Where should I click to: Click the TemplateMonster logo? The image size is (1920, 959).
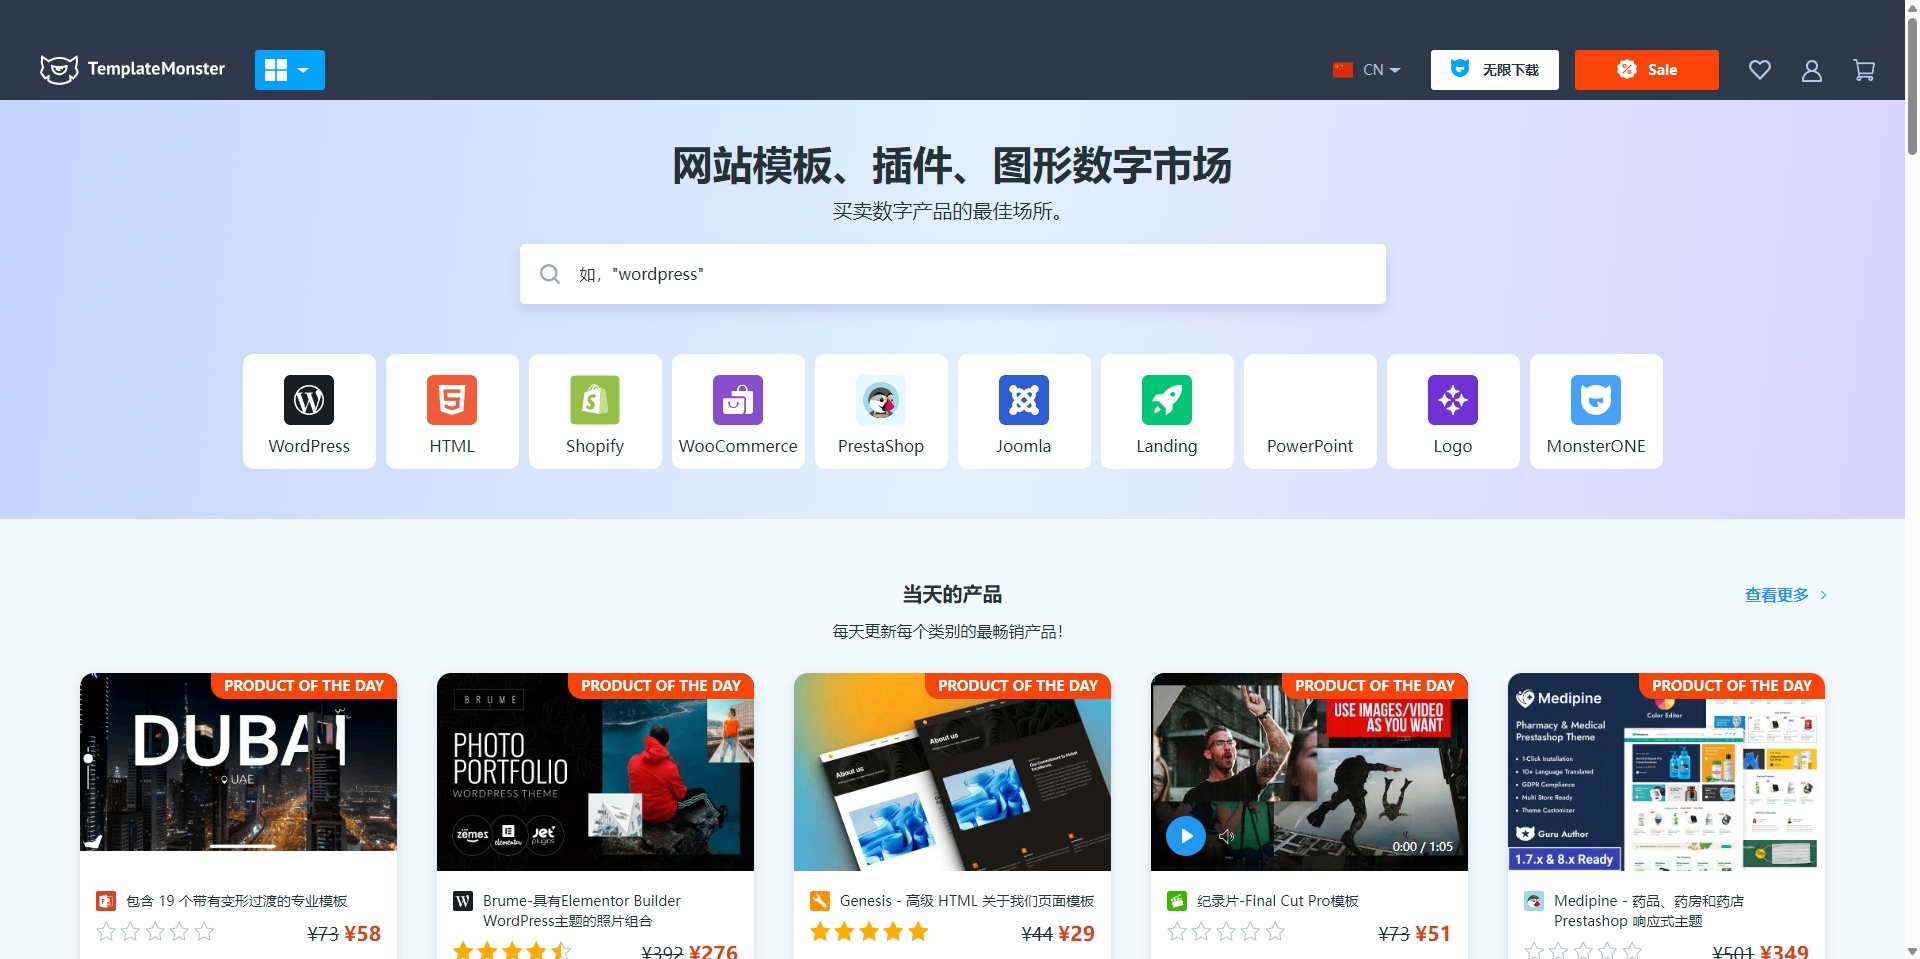tap(132, 69)
